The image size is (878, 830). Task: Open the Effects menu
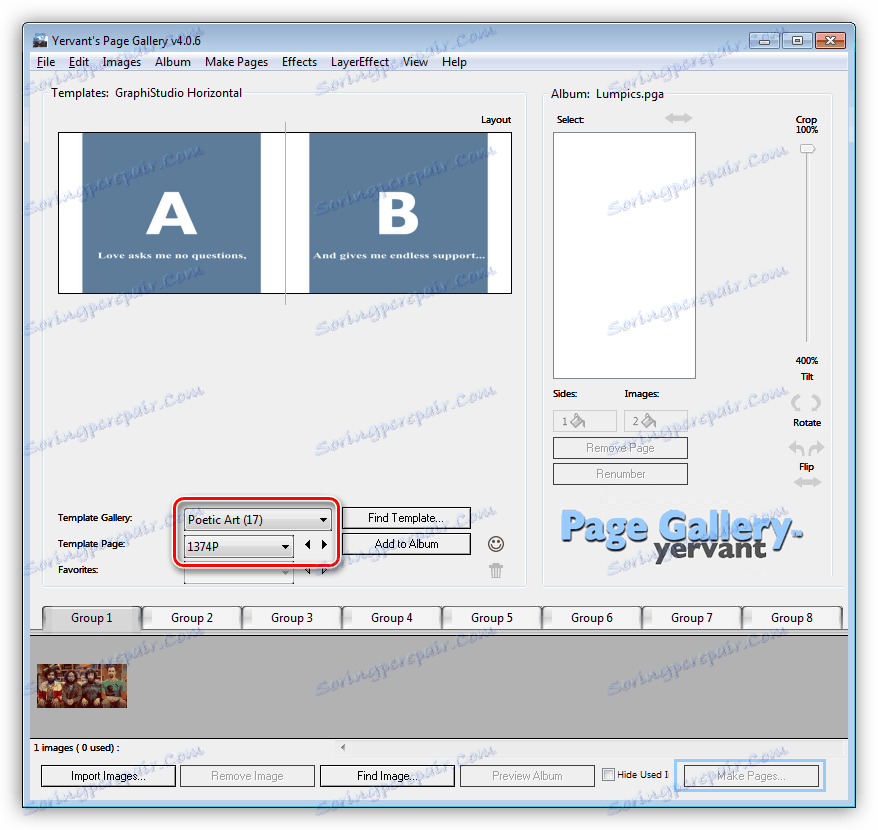pyautogui.click(x=299, y=62)
